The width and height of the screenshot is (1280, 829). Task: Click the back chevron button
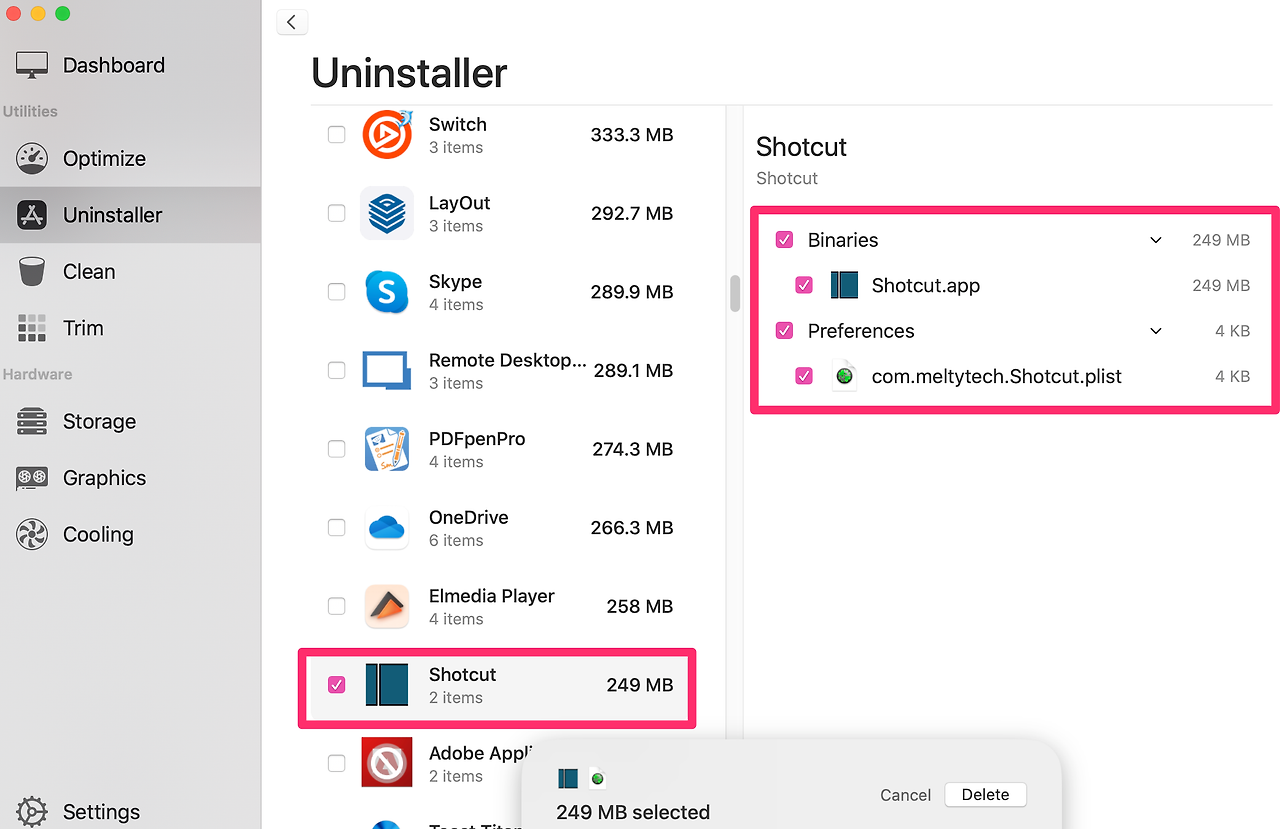[x=292, y=22]
